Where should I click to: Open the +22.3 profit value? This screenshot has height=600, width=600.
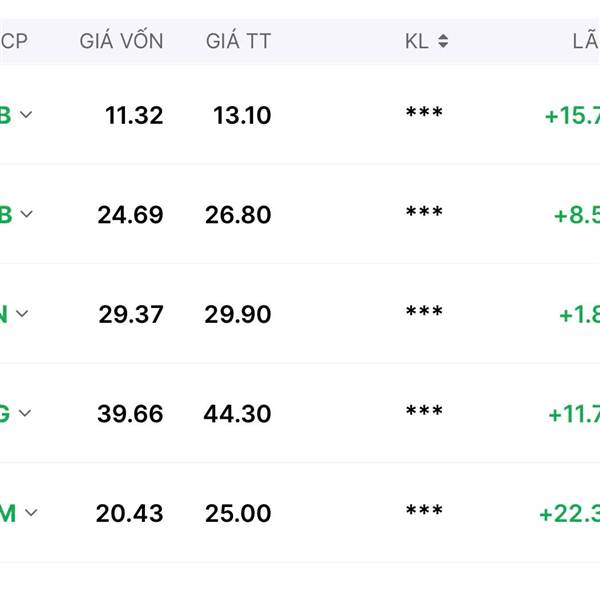point(570,514)
